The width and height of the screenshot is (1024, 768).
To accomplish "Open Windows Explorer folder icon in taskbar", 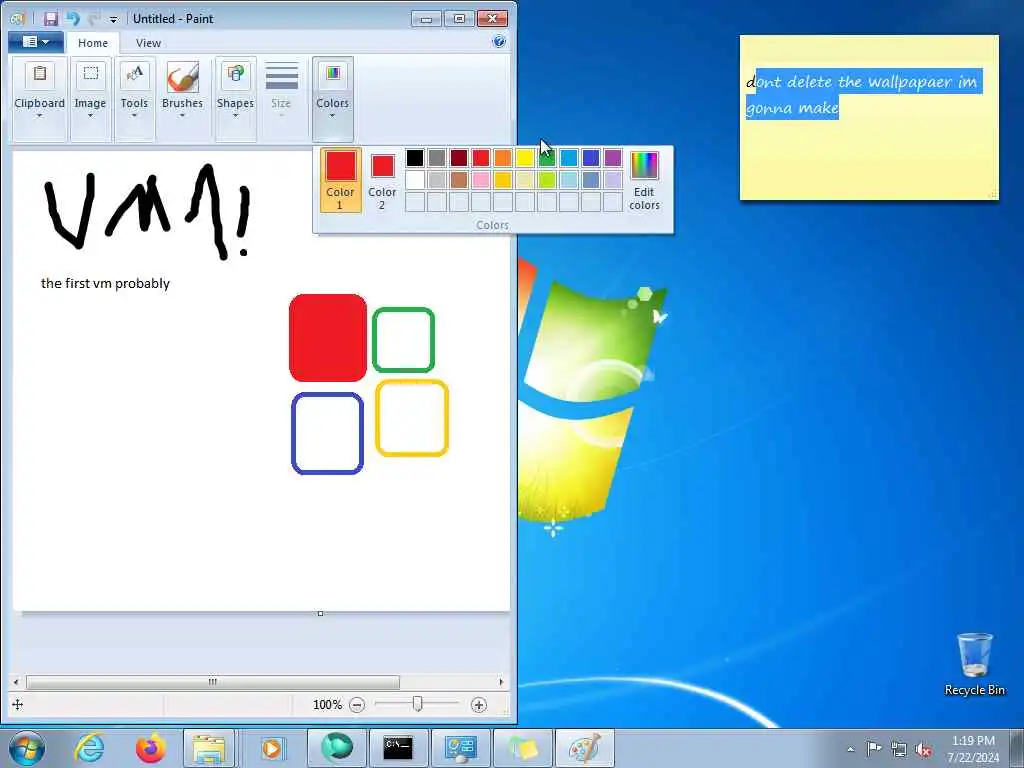I will coord(209,748).
